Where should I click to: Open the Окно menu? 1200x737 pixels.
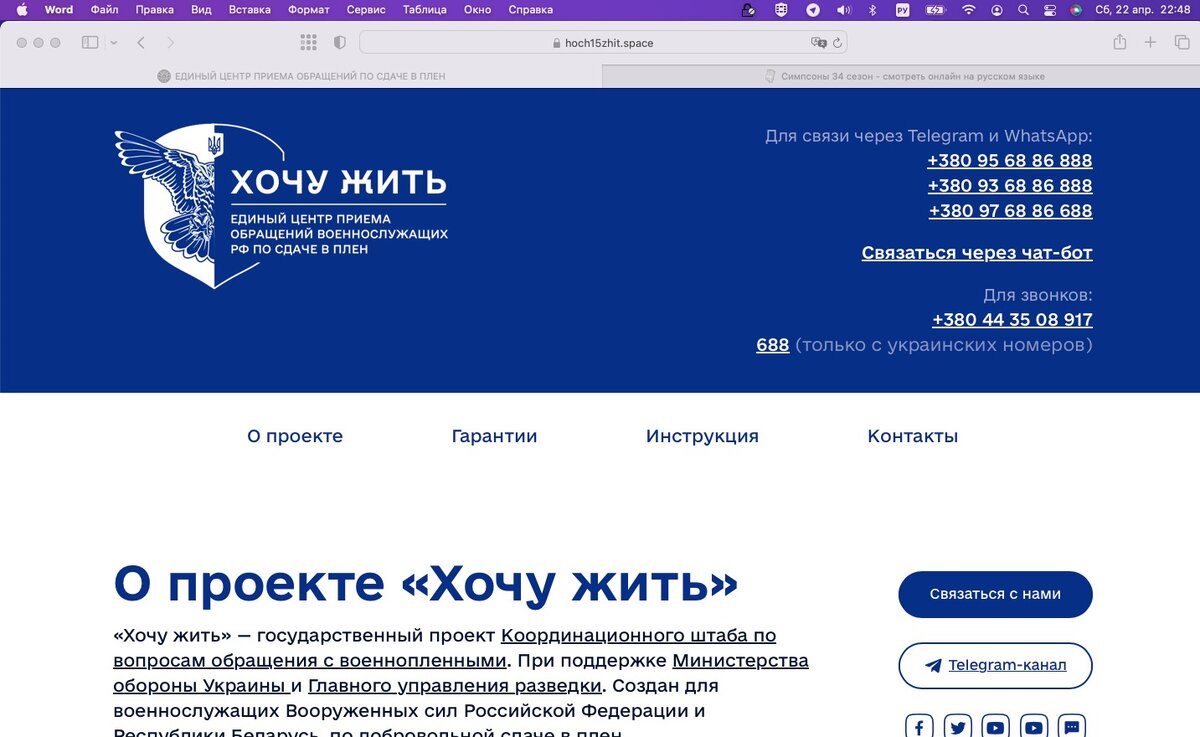click(478, 10)
